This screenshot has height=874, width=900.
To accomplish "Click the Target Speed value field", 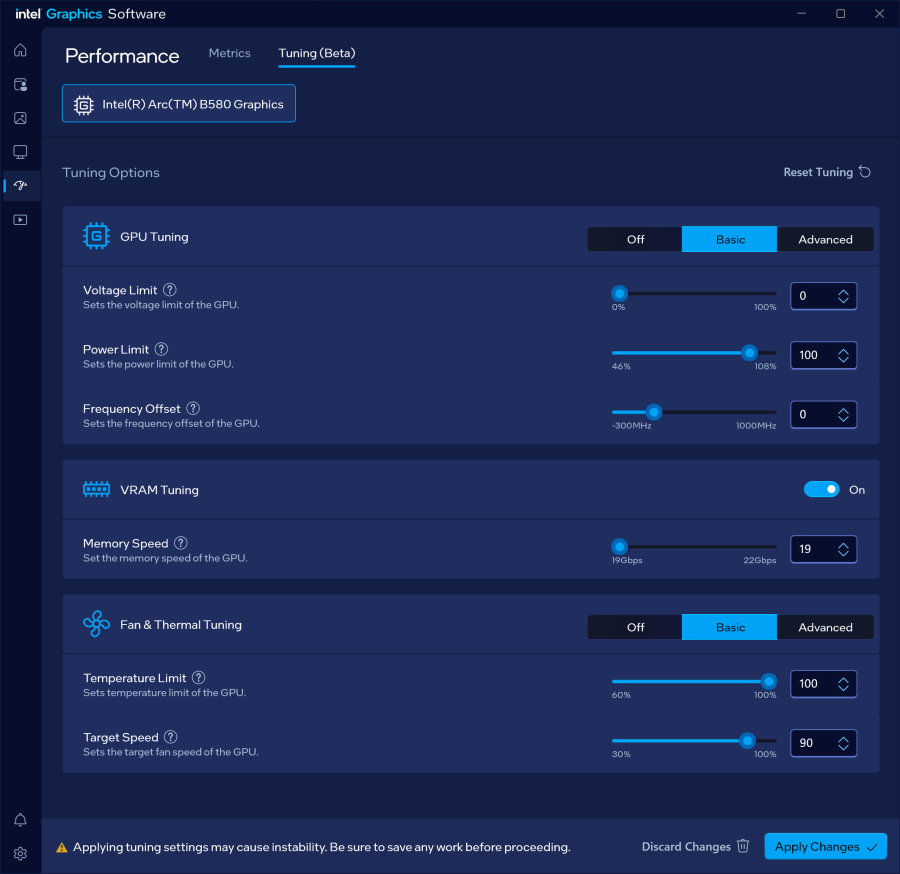I will (823, 743).
